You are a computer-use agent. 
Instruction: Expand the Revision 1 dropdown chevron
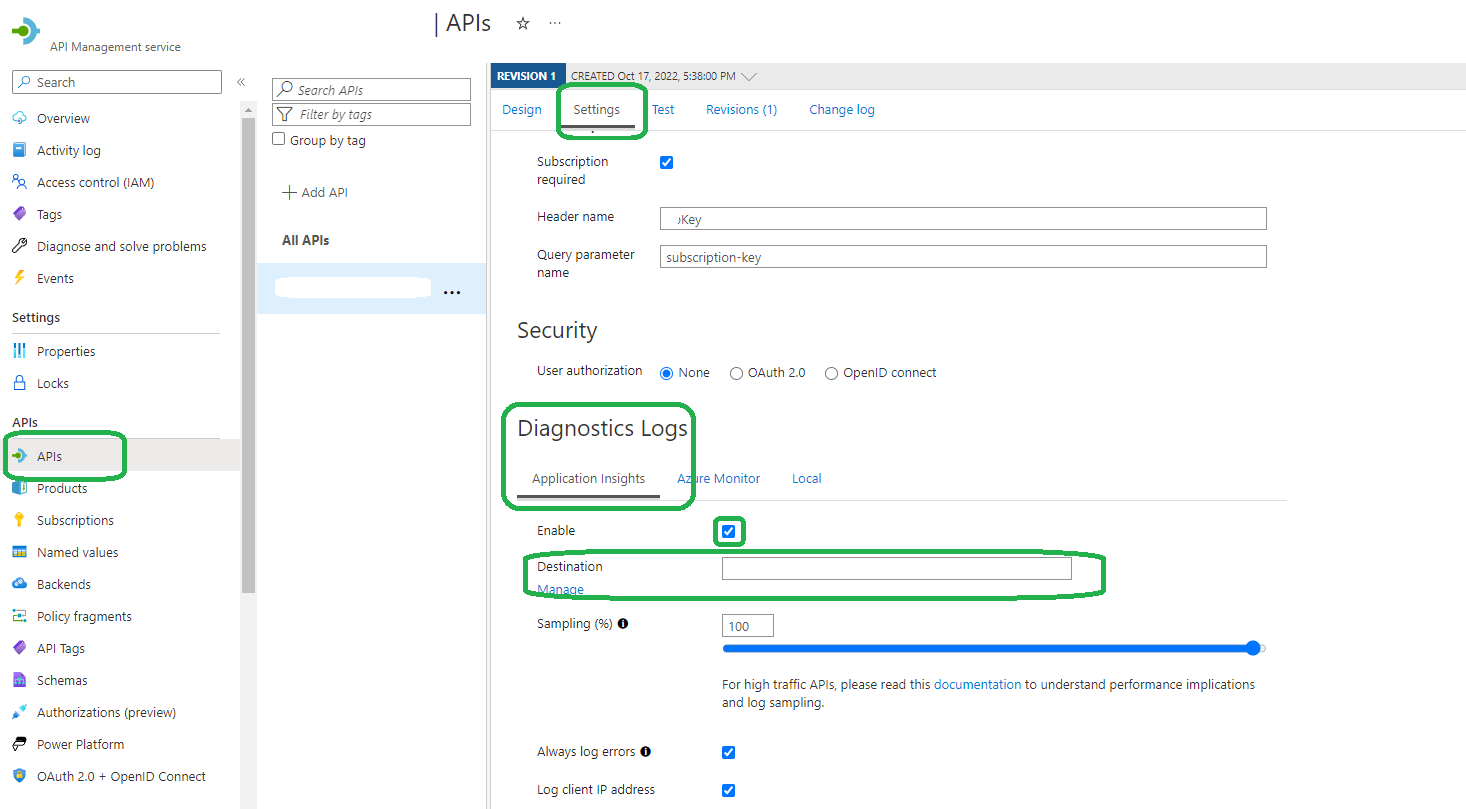[749, 76]
